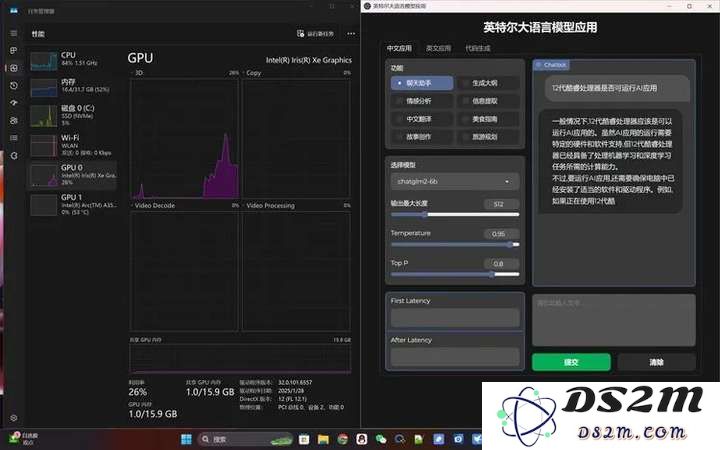Click After Latency output field

tap(455, 357)
